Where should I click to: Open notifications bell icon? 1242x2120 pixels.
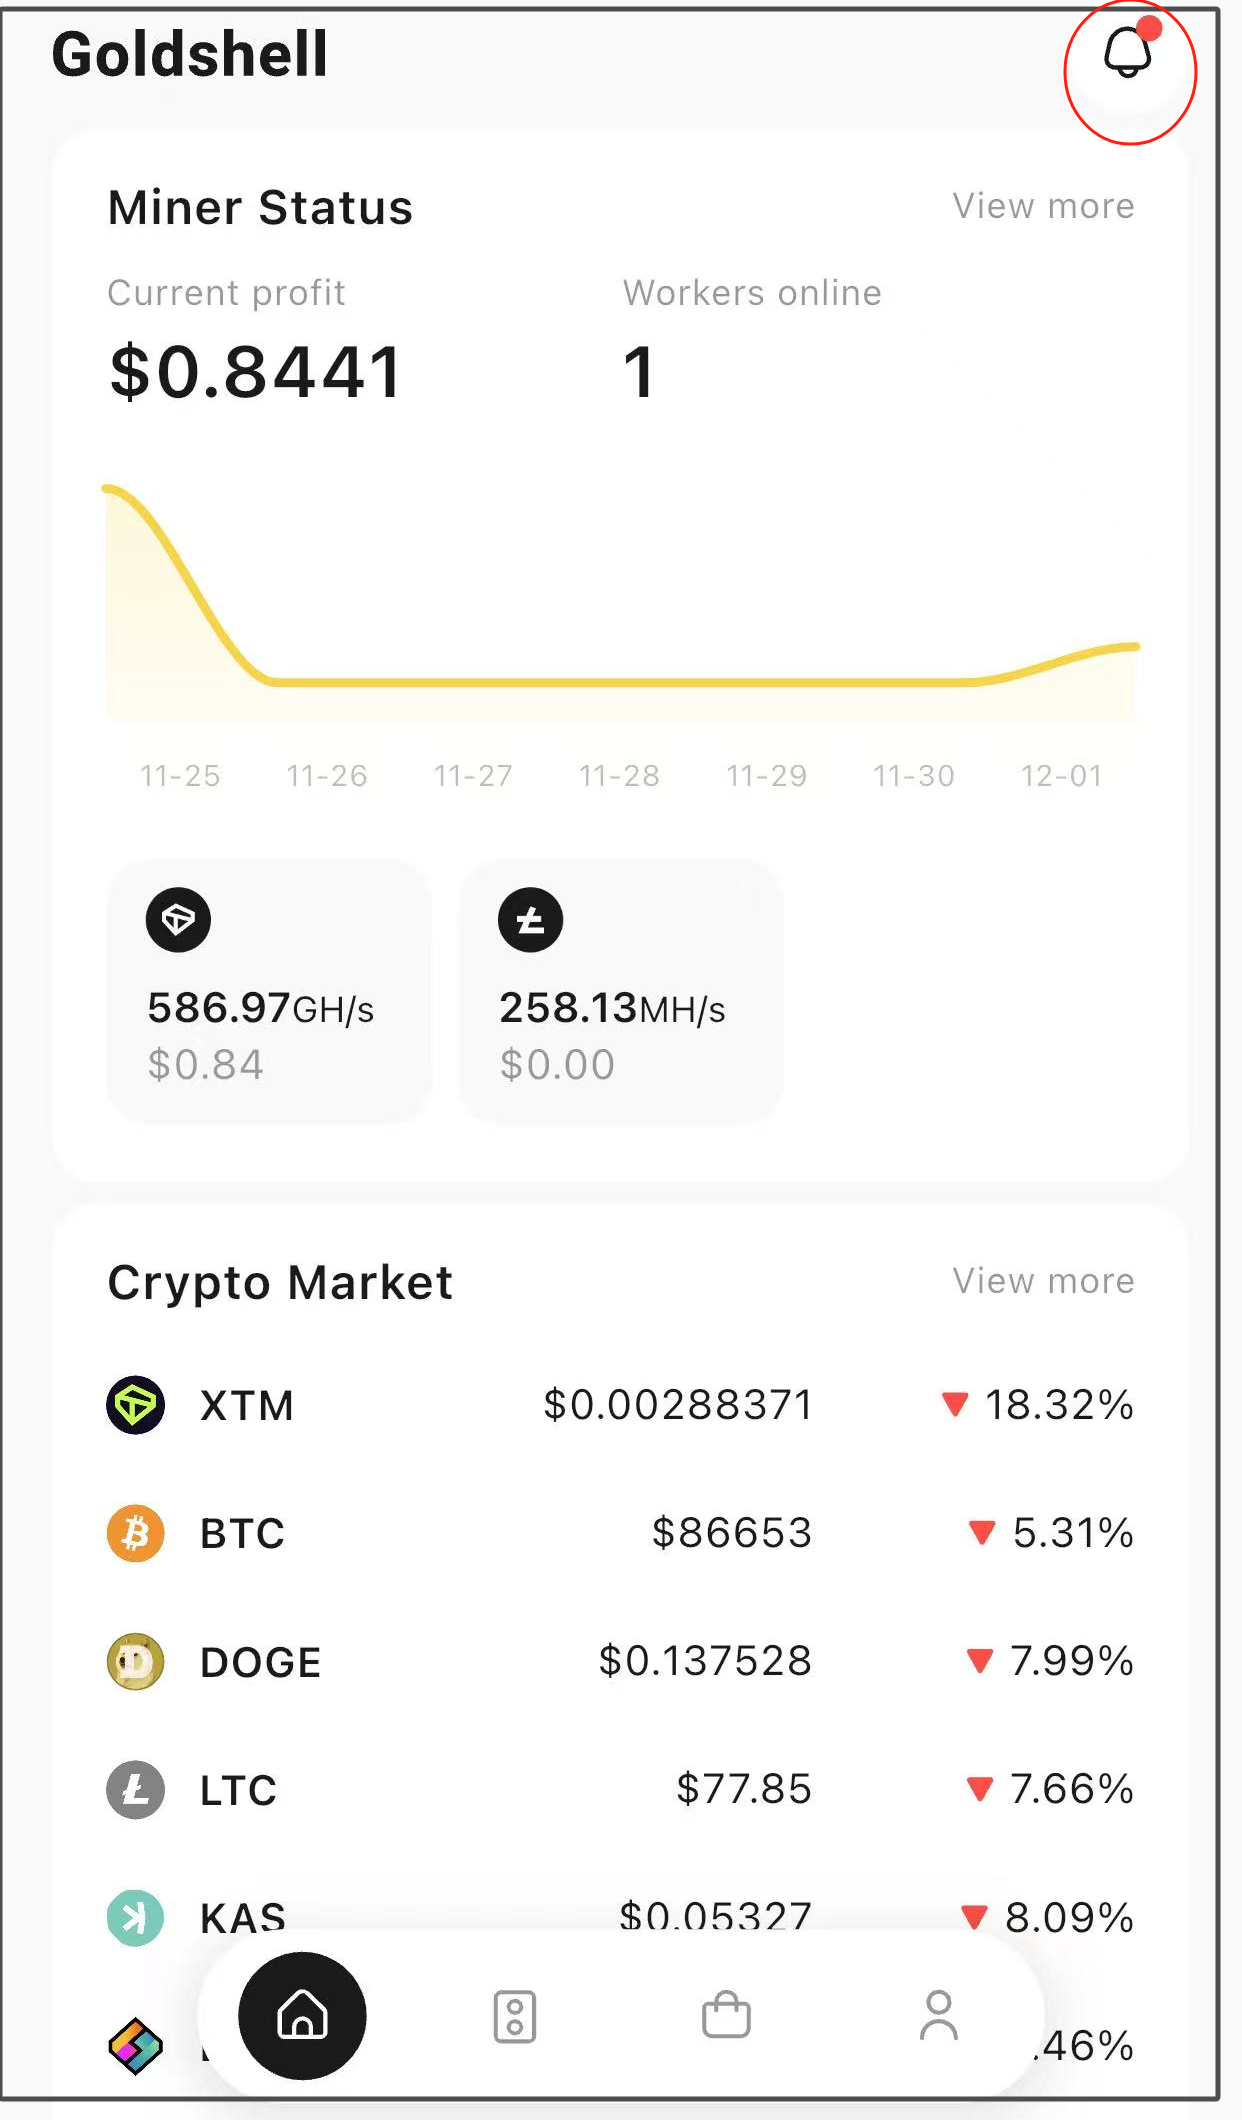(x=1128, y=54)
